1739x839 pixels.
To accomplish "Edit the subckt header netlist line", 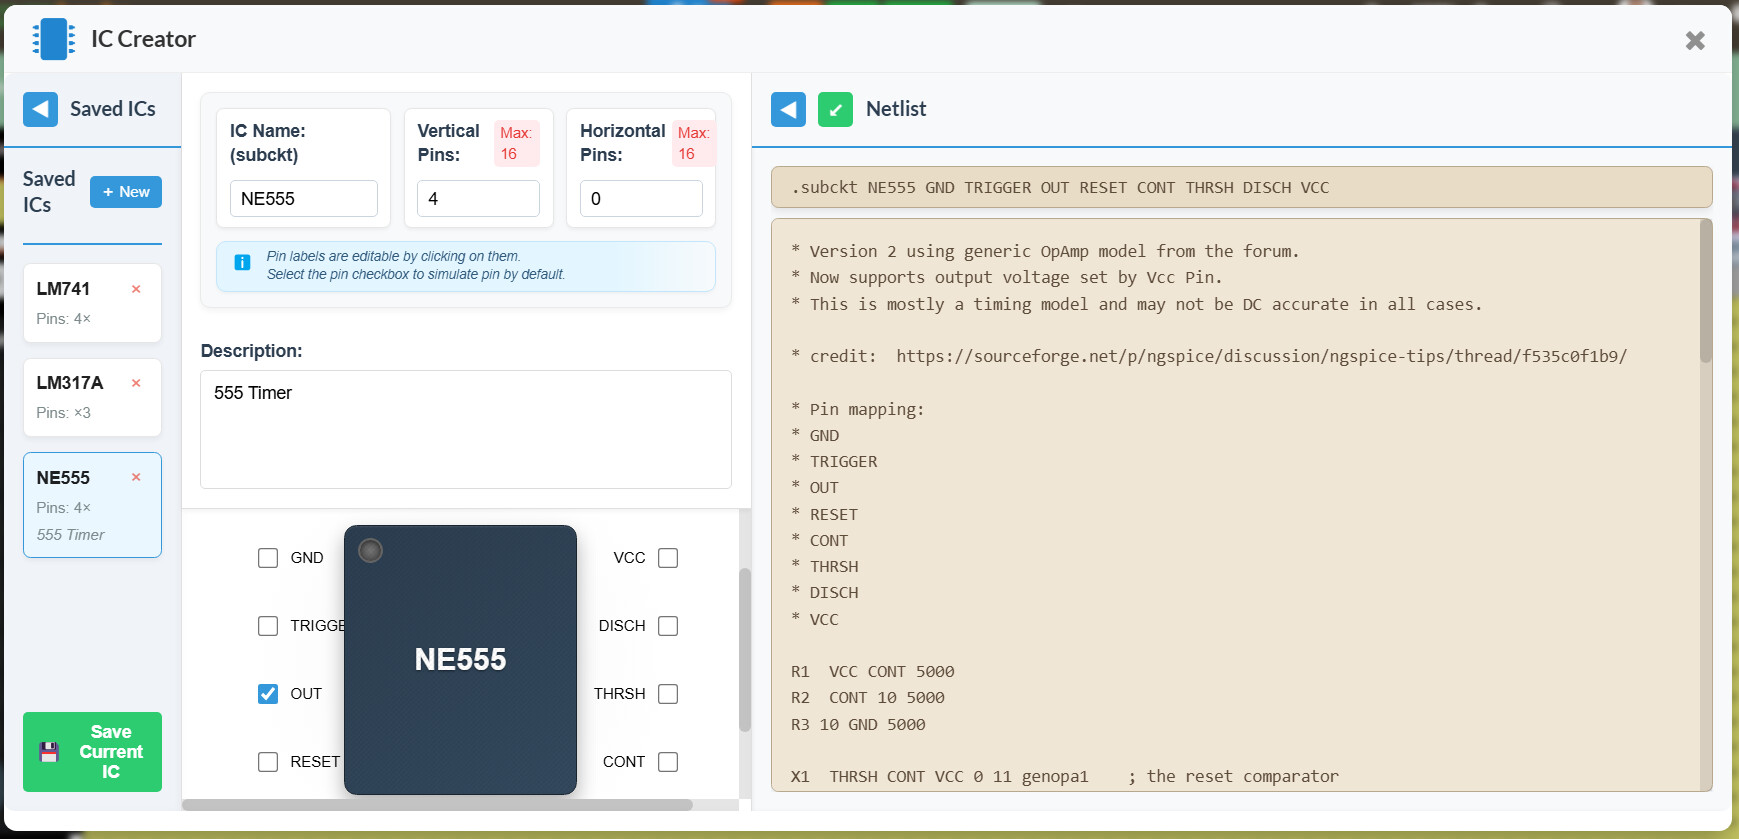I will click(1241, 187).
